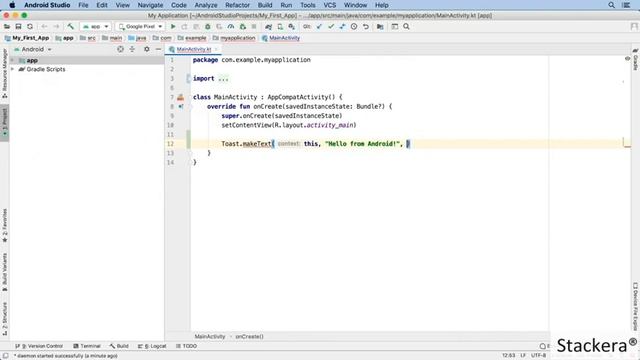Screen dimensions: 640x360
Task: Open the VCS menu
Action: click(x=329, y=5)
